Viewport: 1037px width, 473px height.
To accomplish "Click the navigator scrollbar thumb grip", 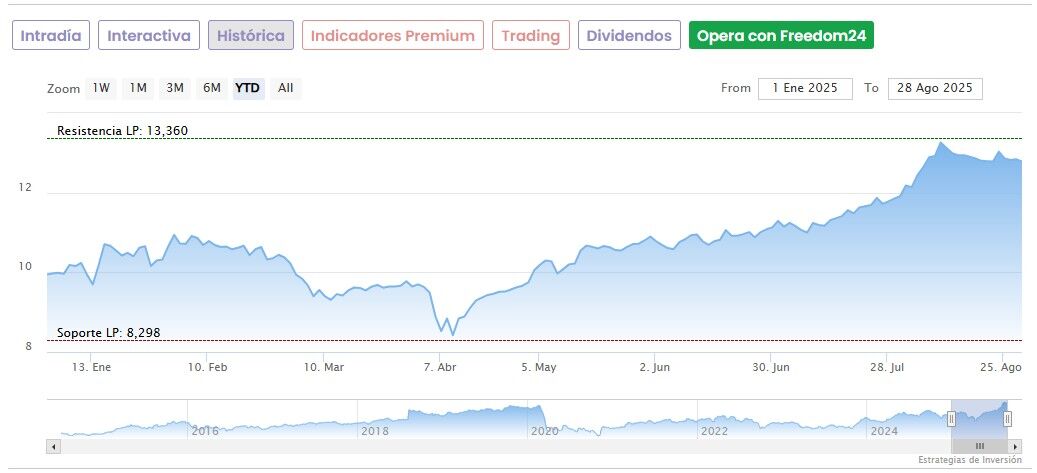I will click(980, 446).
